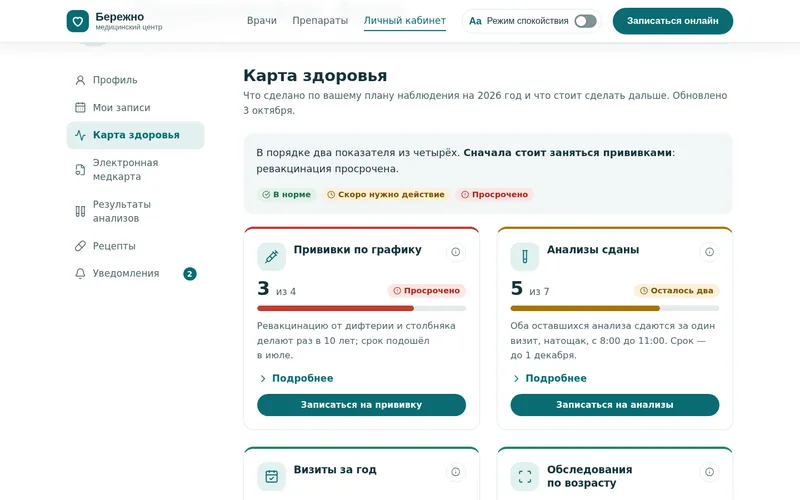800x500 pixels.
Task: Expand Подробнее on the Прививки card
Action: [296, 379]
